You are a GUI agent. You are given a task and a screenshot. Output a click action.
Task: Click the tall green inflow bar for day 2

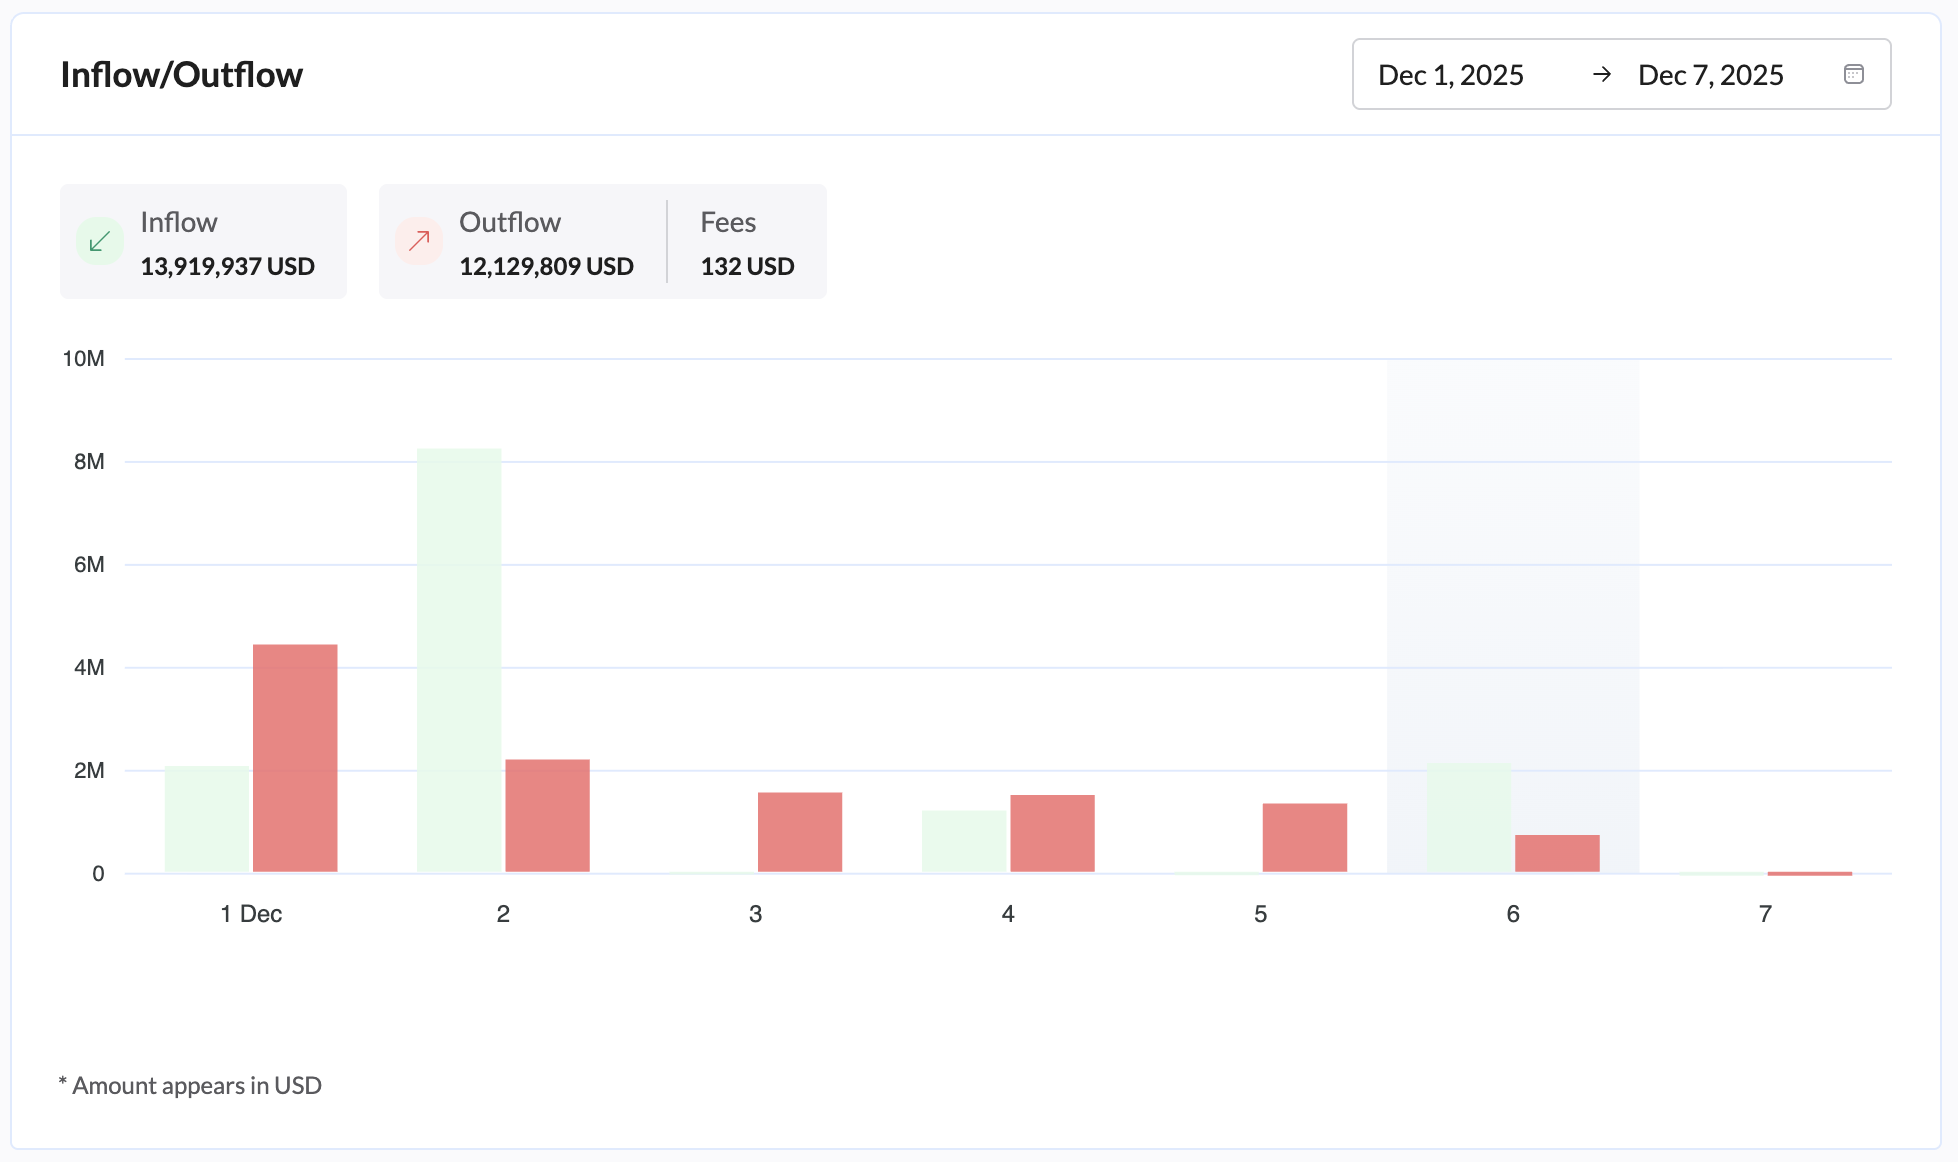tap(459, 660)
